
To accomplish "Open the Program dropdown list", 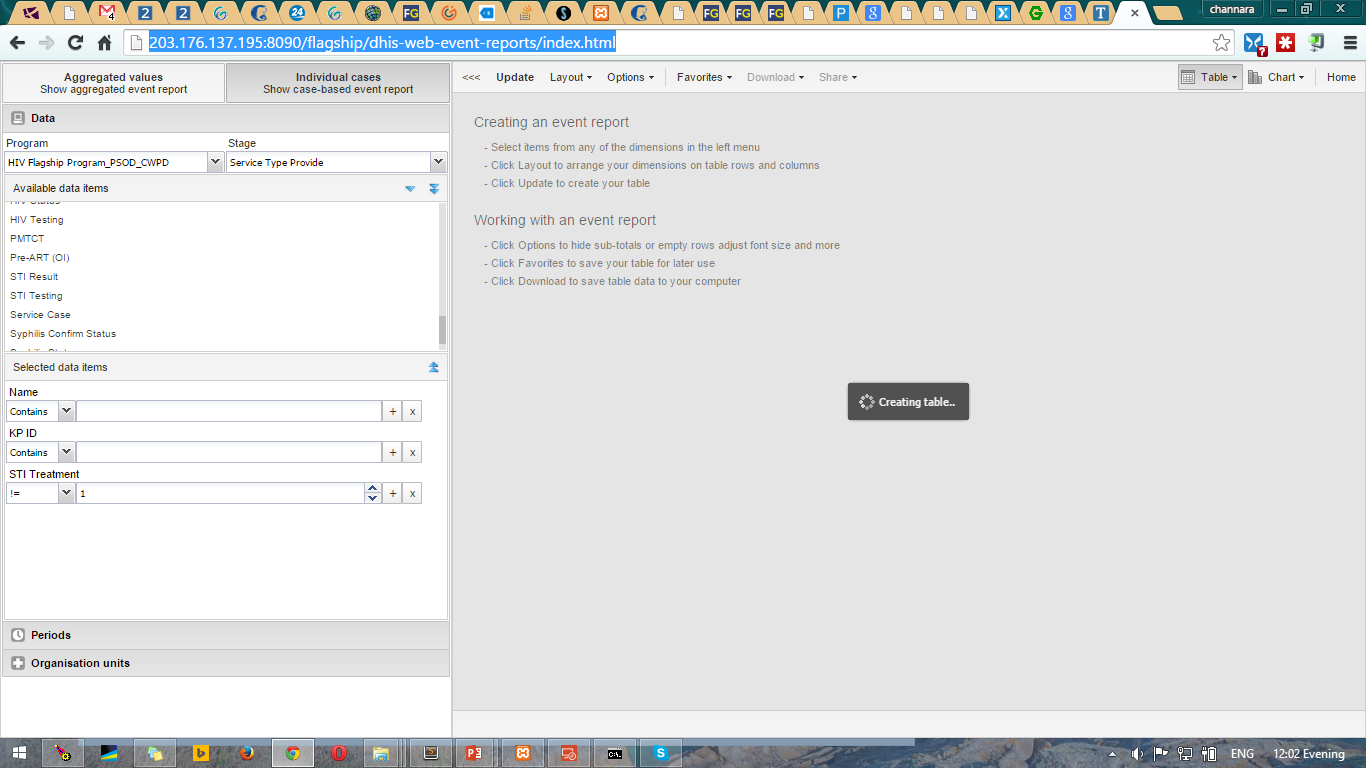I will 214,162.
